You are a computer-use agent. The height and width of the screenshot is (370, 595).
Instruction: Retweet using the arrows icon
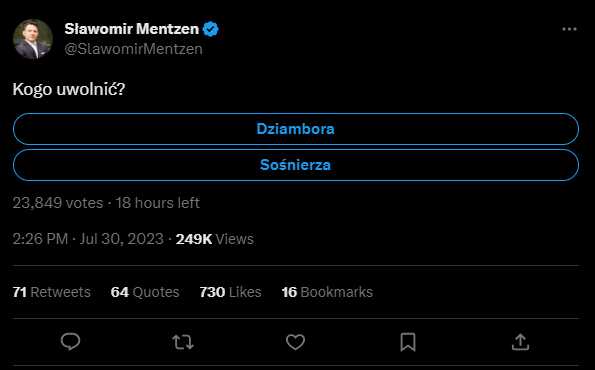pyautogui.click(x=183, y=342)
